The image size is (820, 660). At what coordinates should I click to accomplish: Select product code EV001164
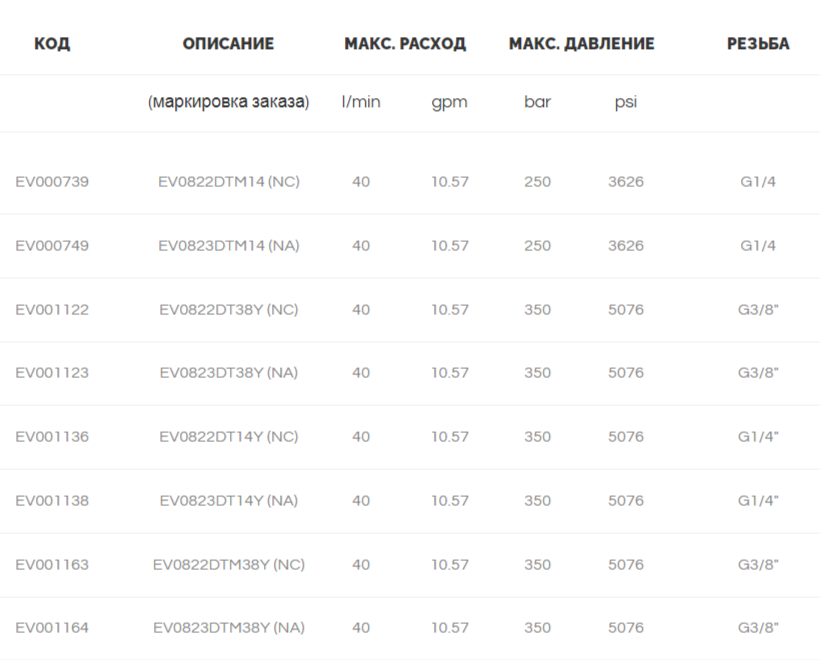[x=52, y=628]
